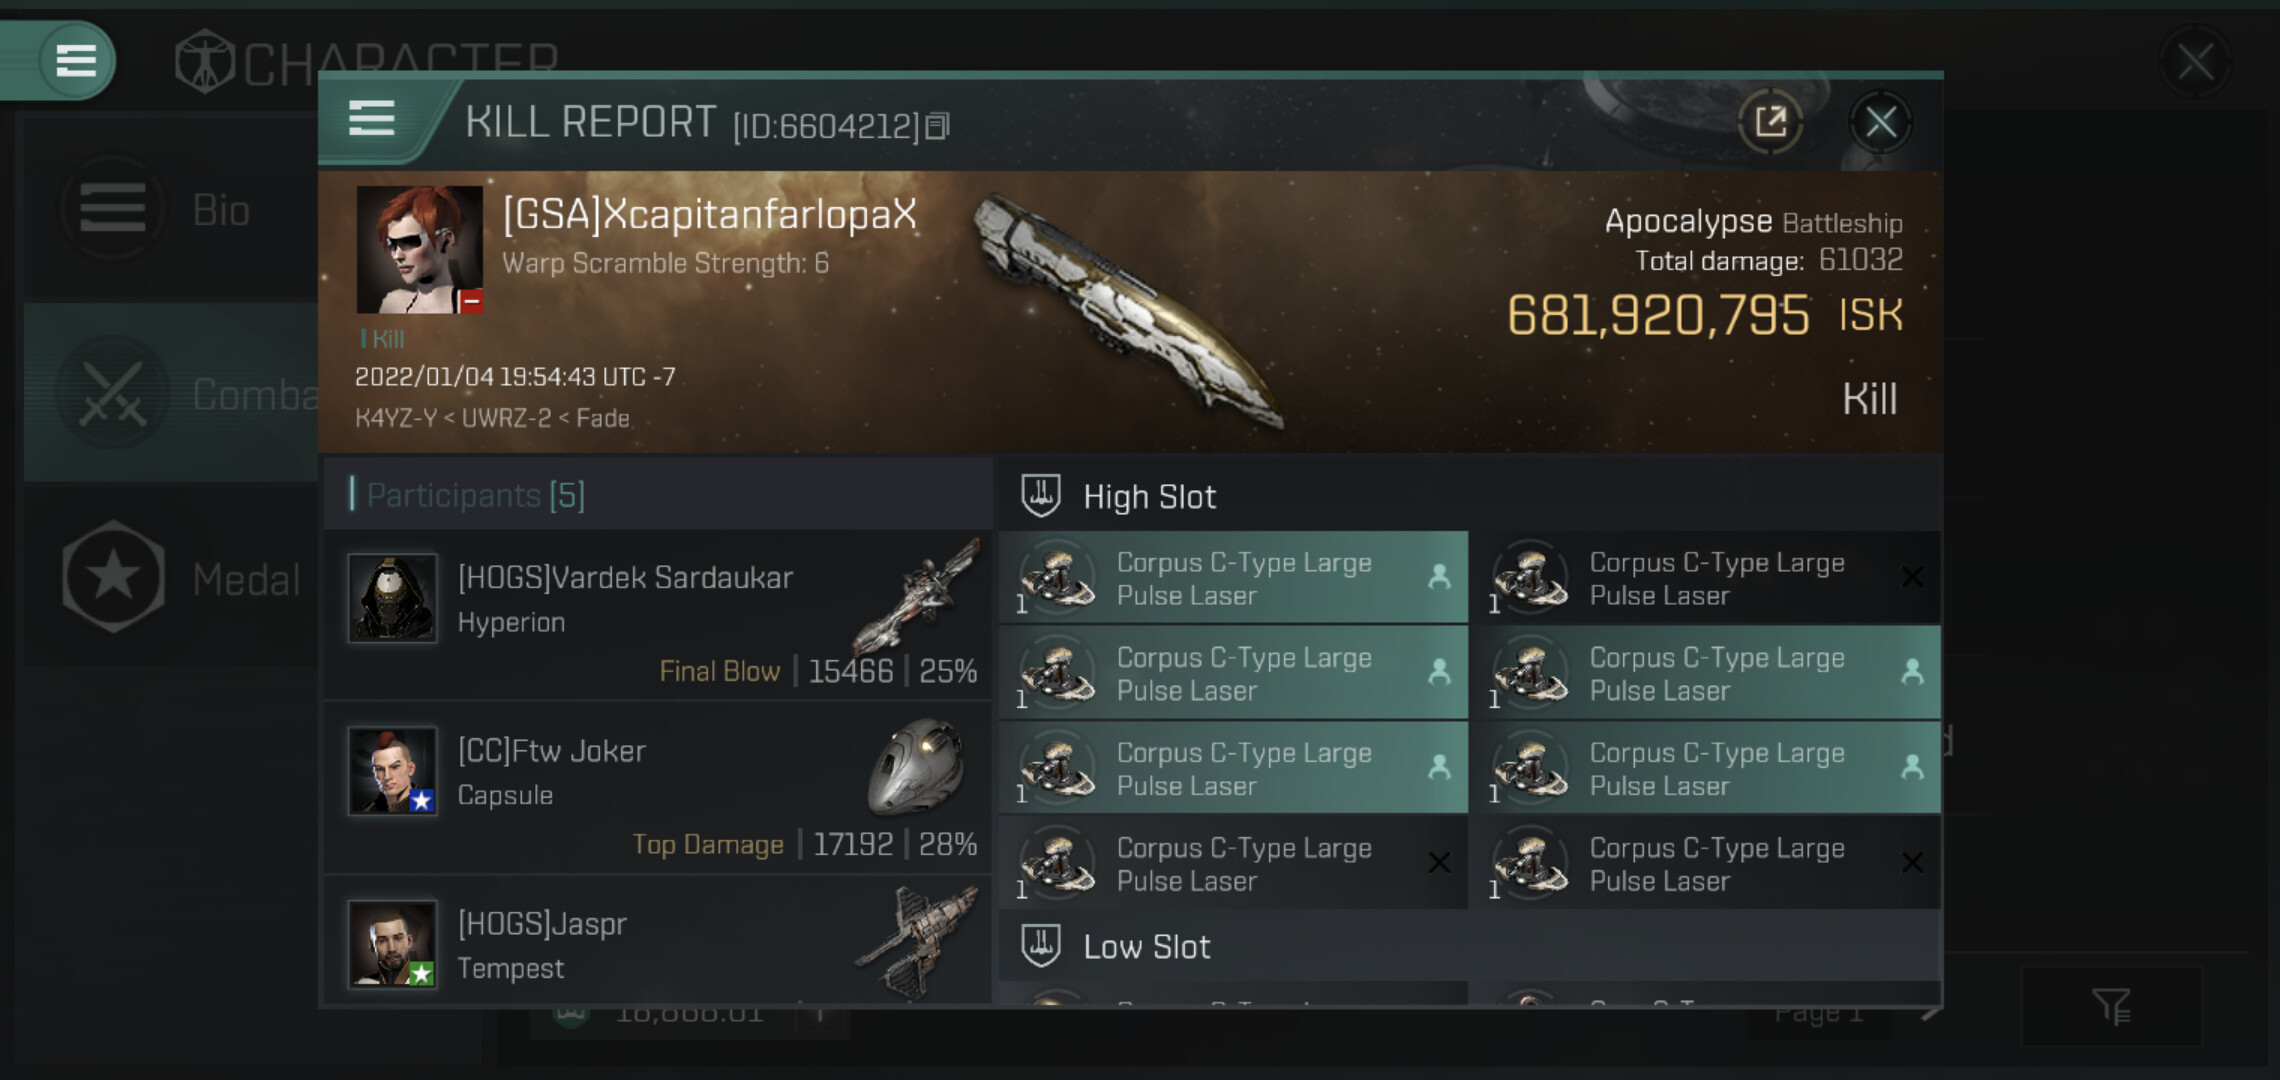2280x1080 pixels.
Task: Click XcapitanfarlopaX victim portrait
Action: [419, 249]
